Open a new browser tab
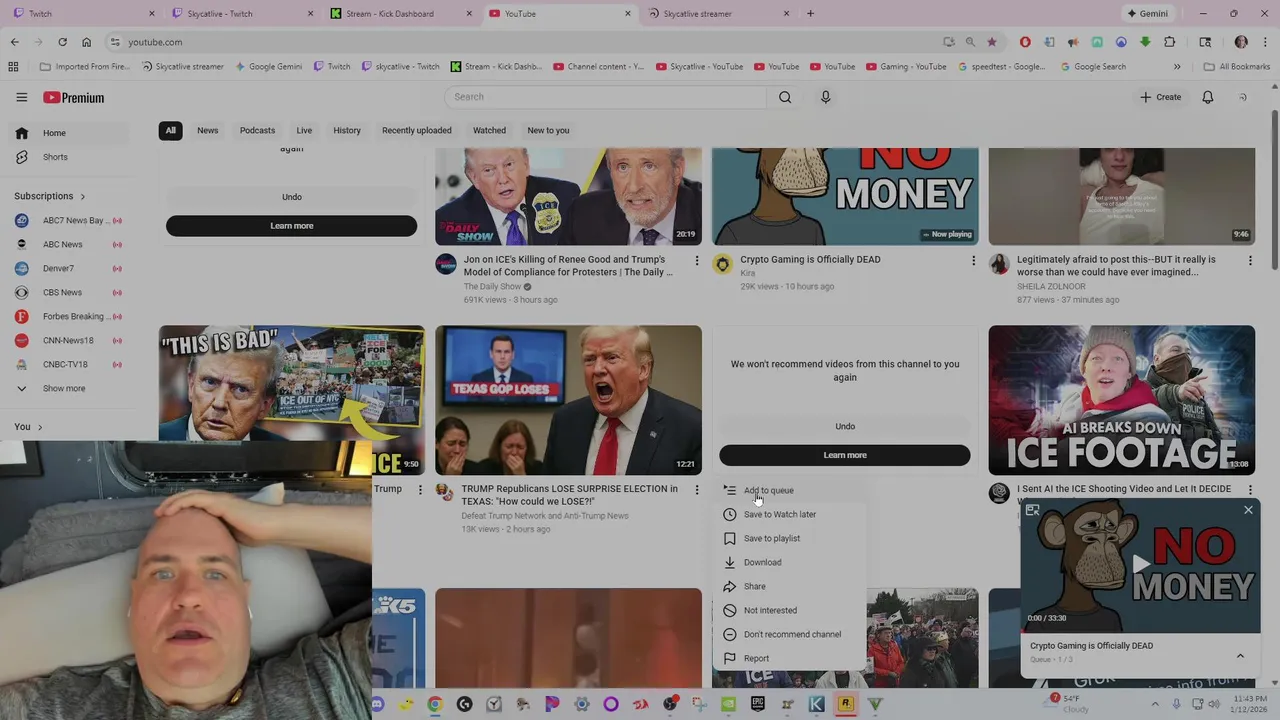This screenshot has height=720, width=1280. (x=810, y=13)
